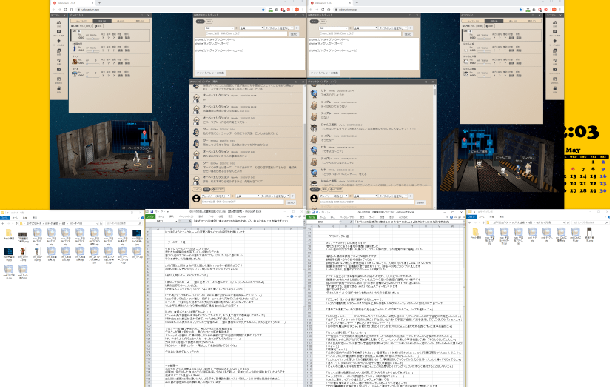Click the back arrow in left browser toolbar
Image resolution: width=610 pixels, height=387 pixels.
tap(54, 9)
